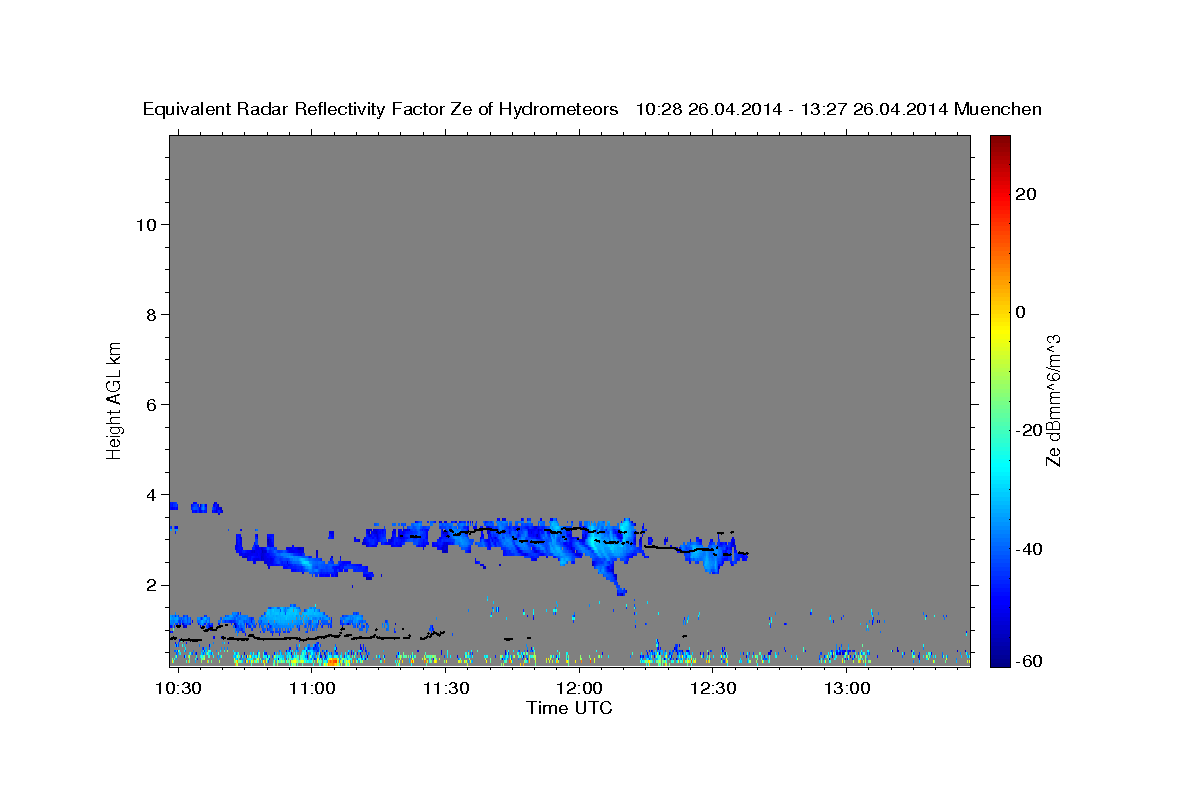Click the '13:00' time tick label
This screenshot has height=800, width=1200.
847,688
